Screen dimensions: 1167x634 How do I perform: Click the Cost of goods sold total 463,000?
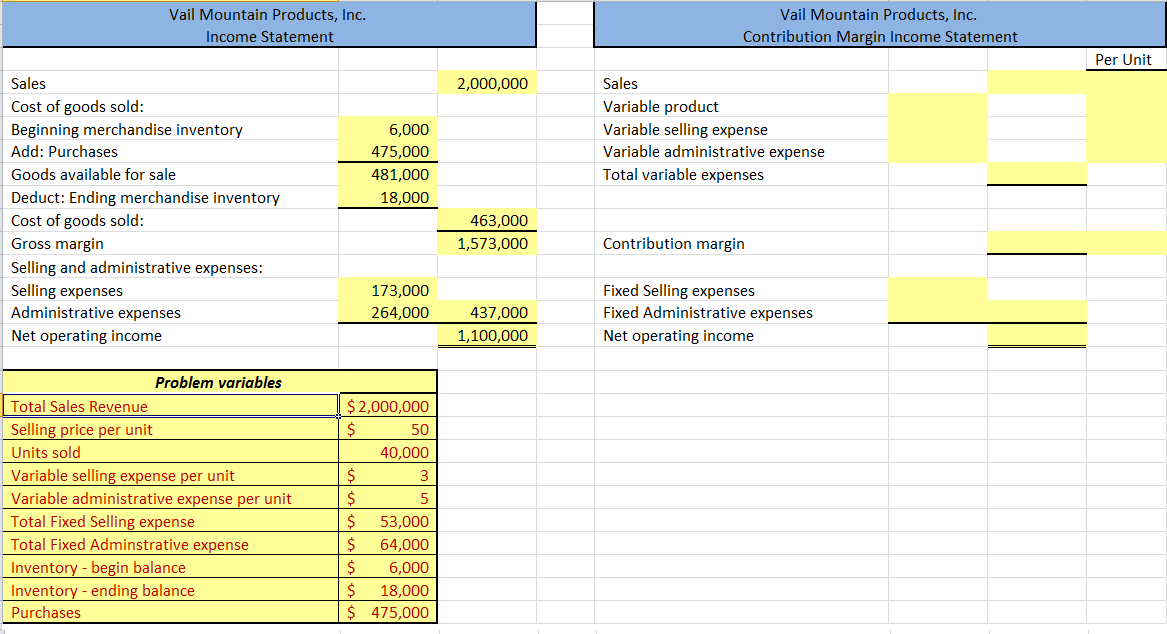(487, 221)
